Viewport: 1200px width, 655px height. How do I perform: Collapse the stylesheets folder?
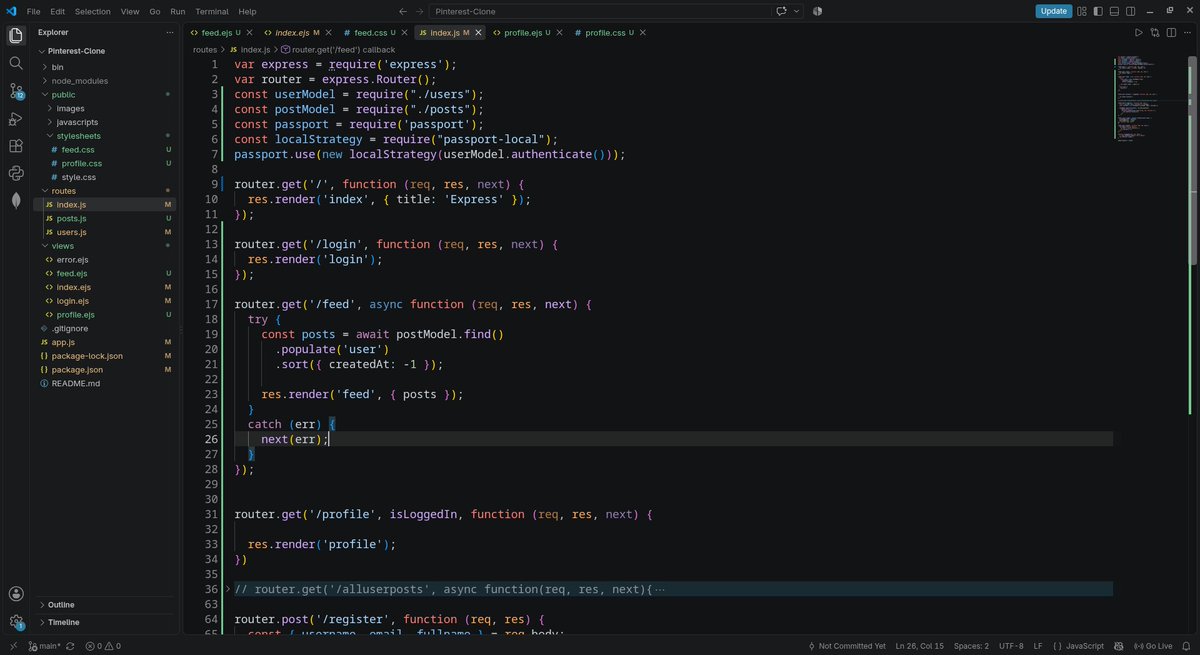(78, 136)
